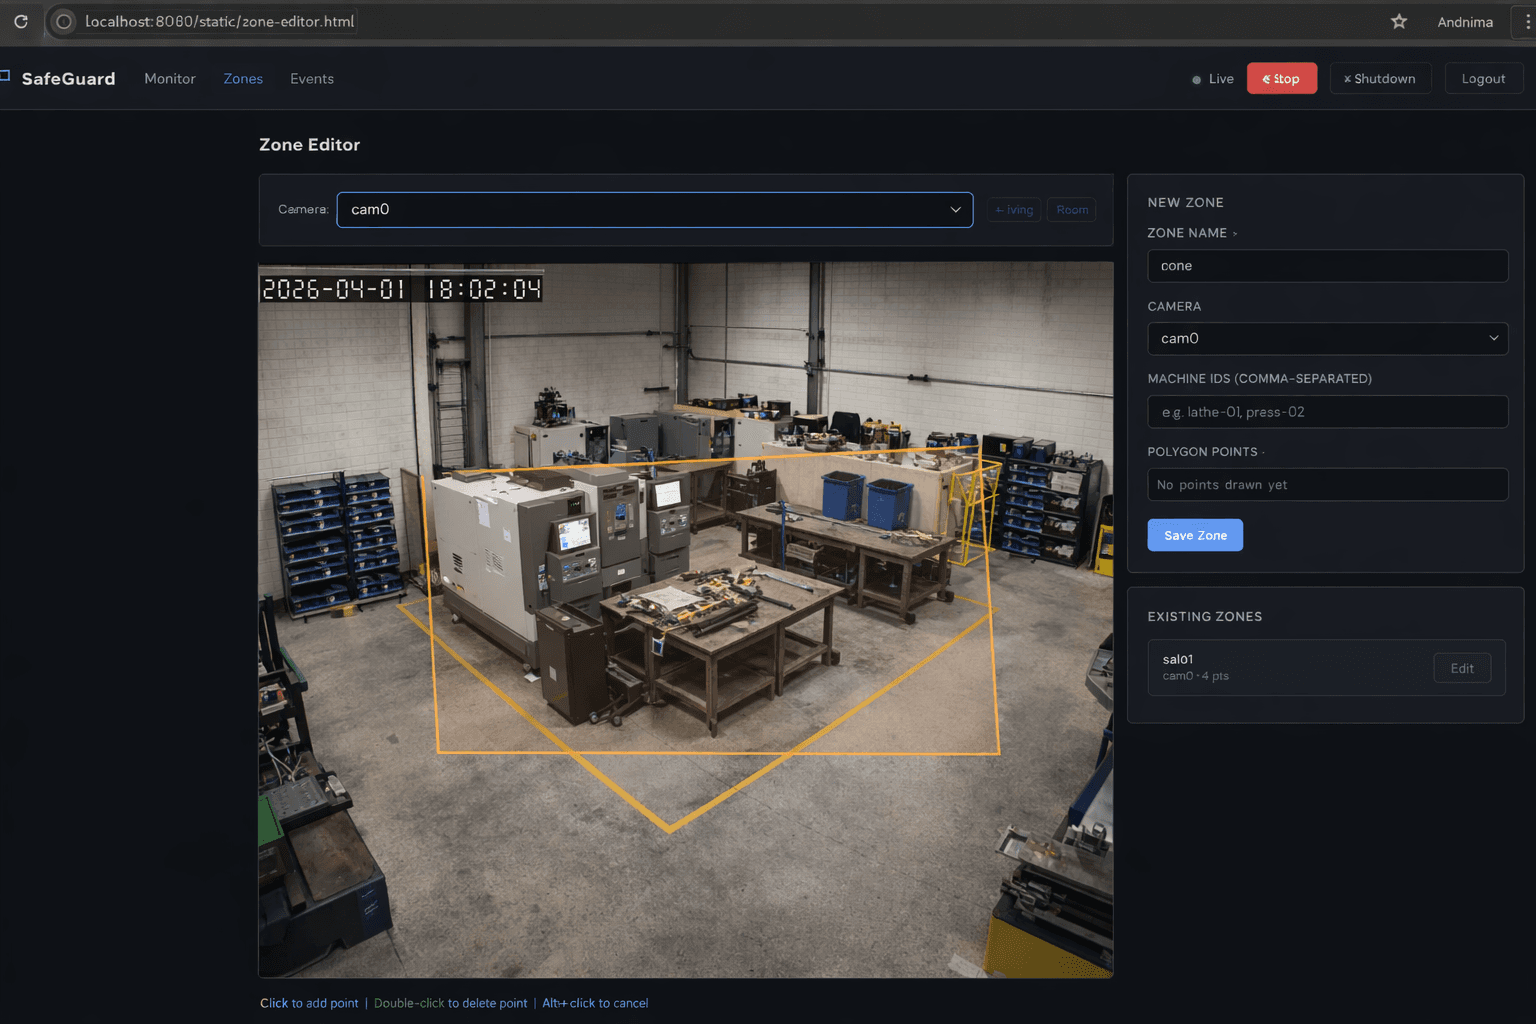Click the address bar URL

pyautogui.click(x=220, y=21)
